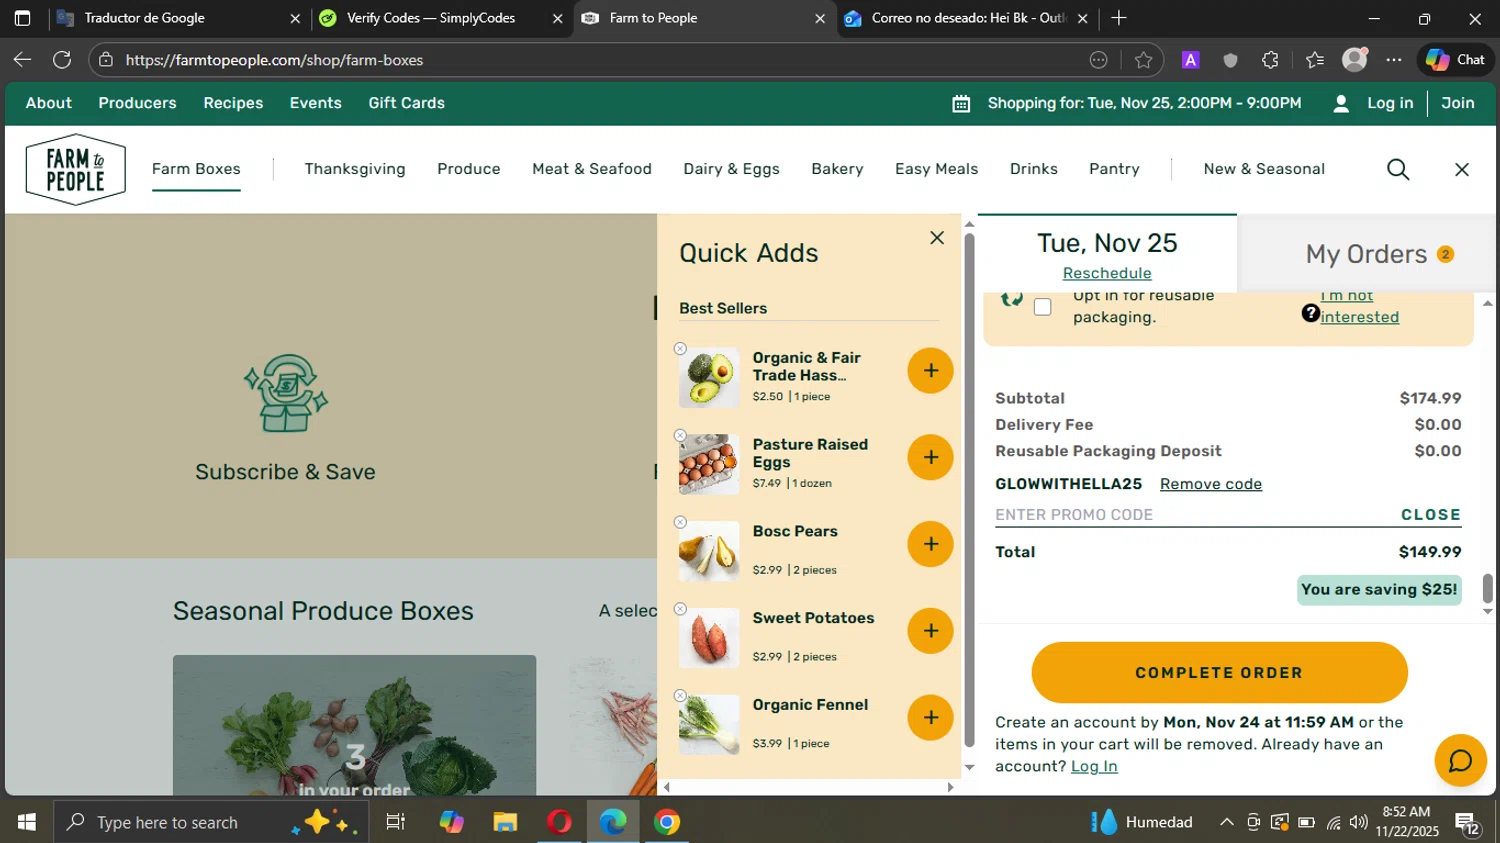Screen dimensions: 1500x843
Task: Open the Recipes page
Action: 233,103
